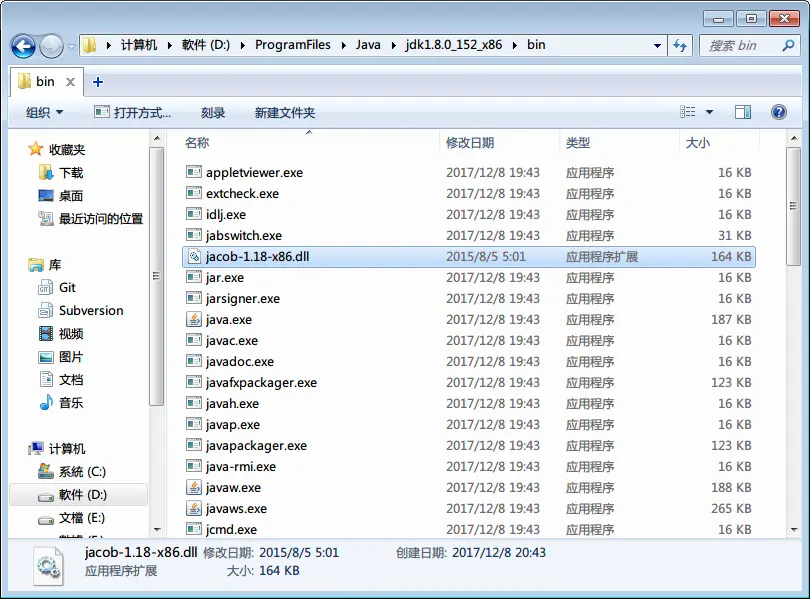The image size is (810, 599).
Task: Open view options dropdown arrow
Action: click(709, 112)
